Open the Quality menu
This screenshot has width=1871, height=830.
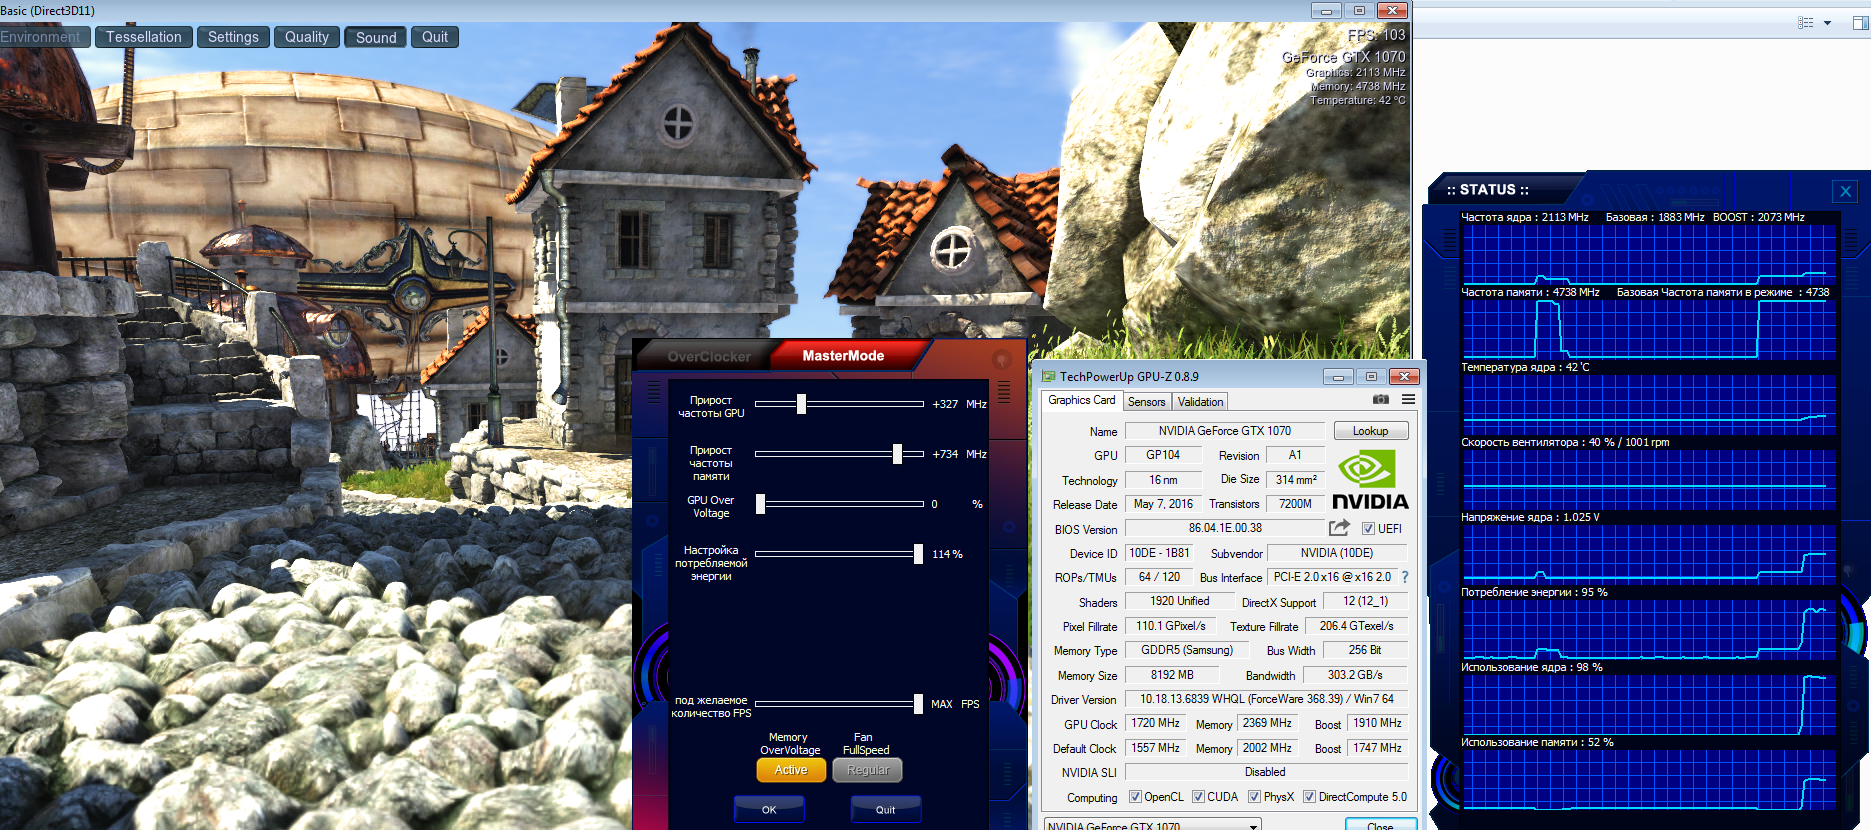[x=307, y=37]
